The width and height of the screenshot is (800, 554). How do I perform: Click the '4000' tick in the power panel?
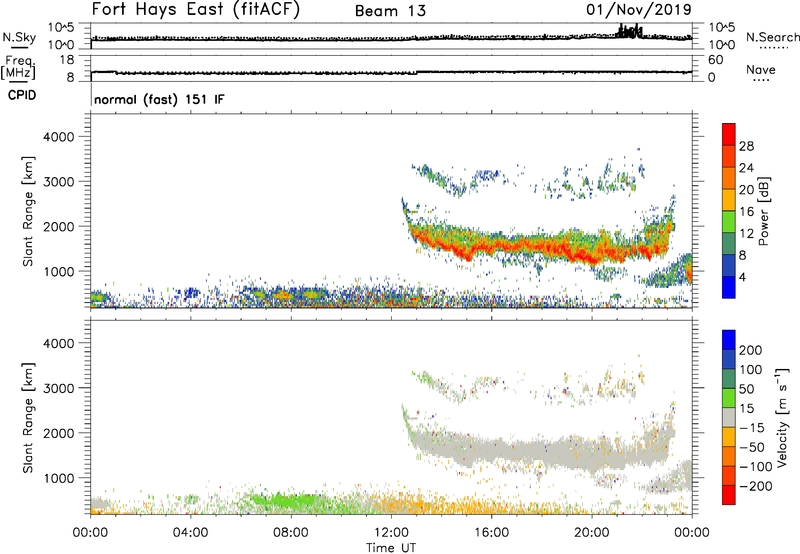(58, 137)
